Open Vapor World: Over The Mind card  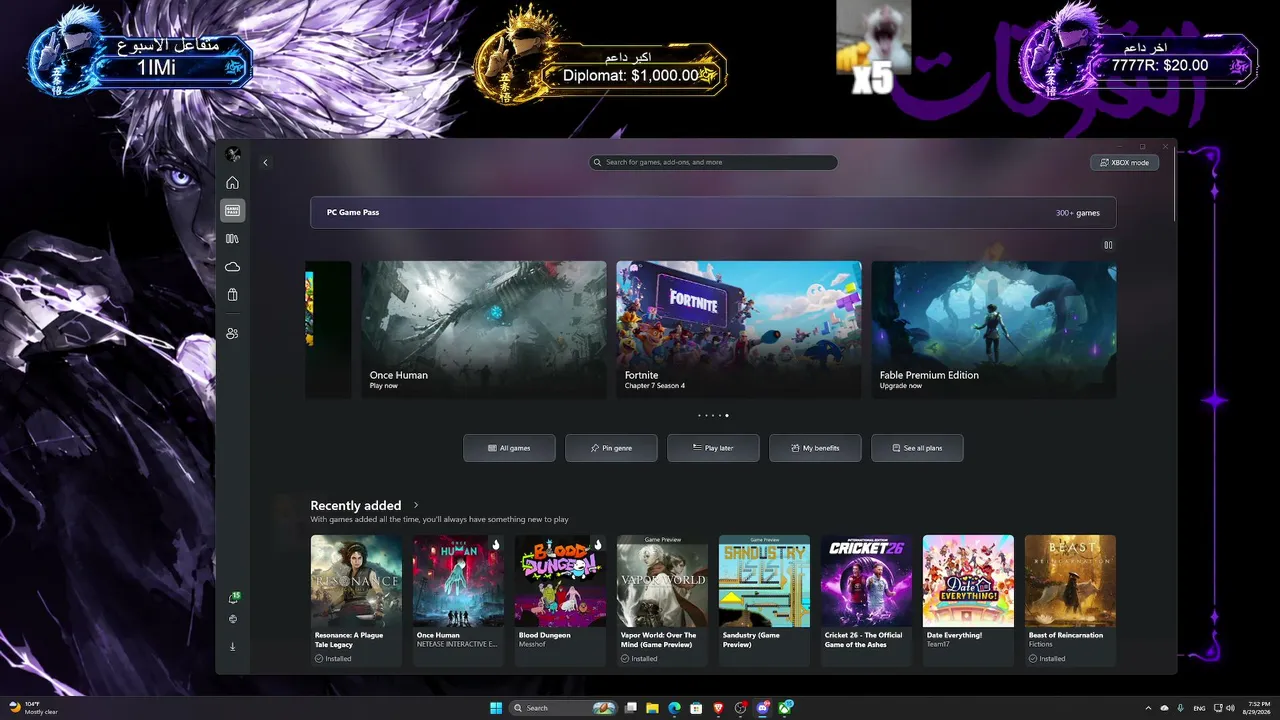662,600
